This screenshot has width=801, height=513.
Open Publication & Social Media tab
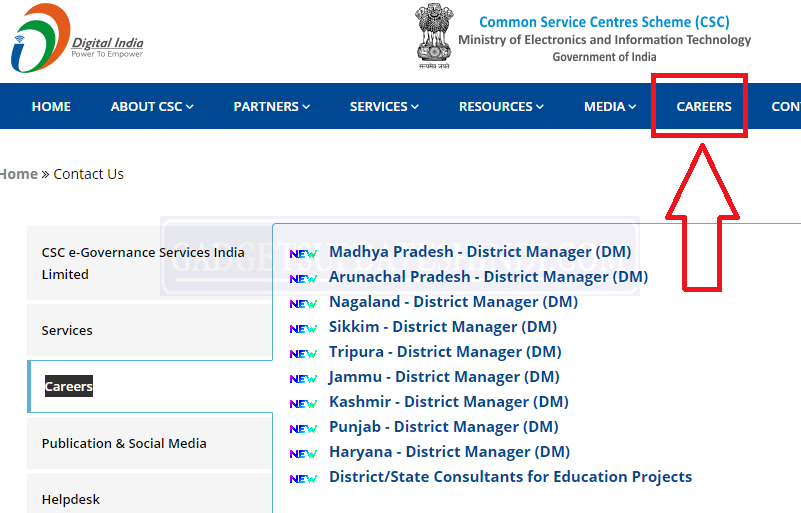[150, 443]
